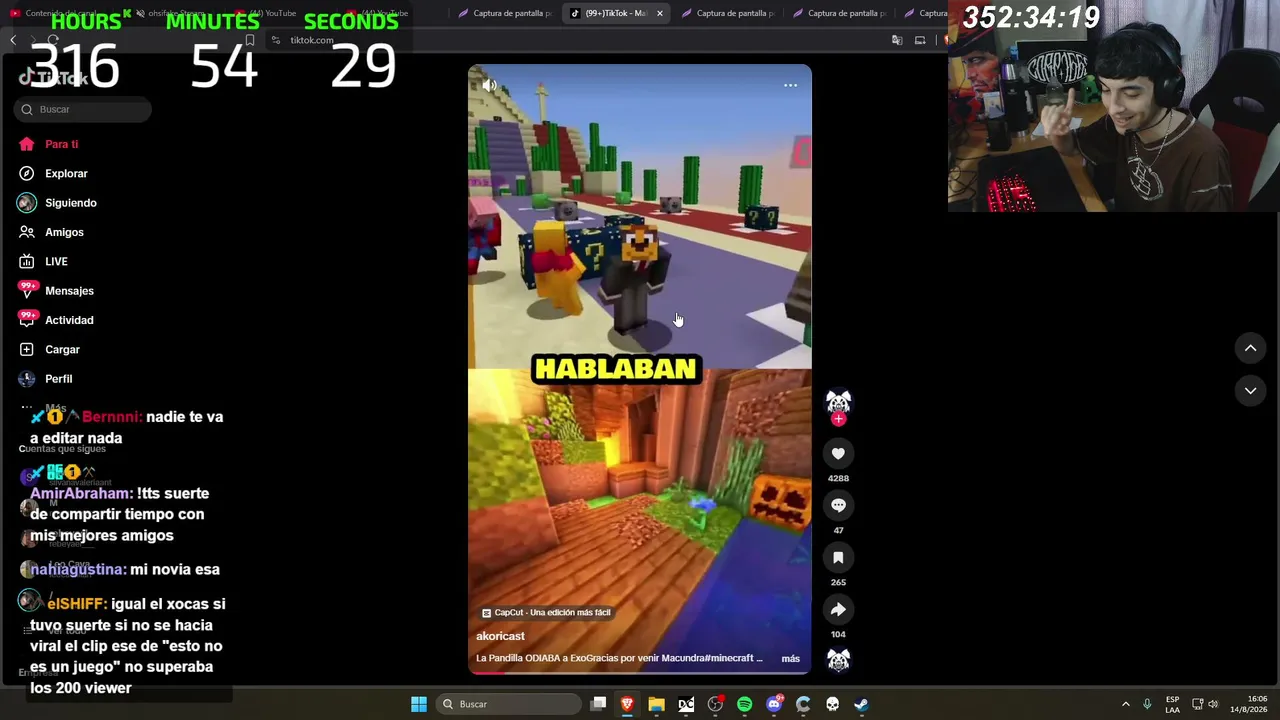Go back in the browser

(13, 40)
